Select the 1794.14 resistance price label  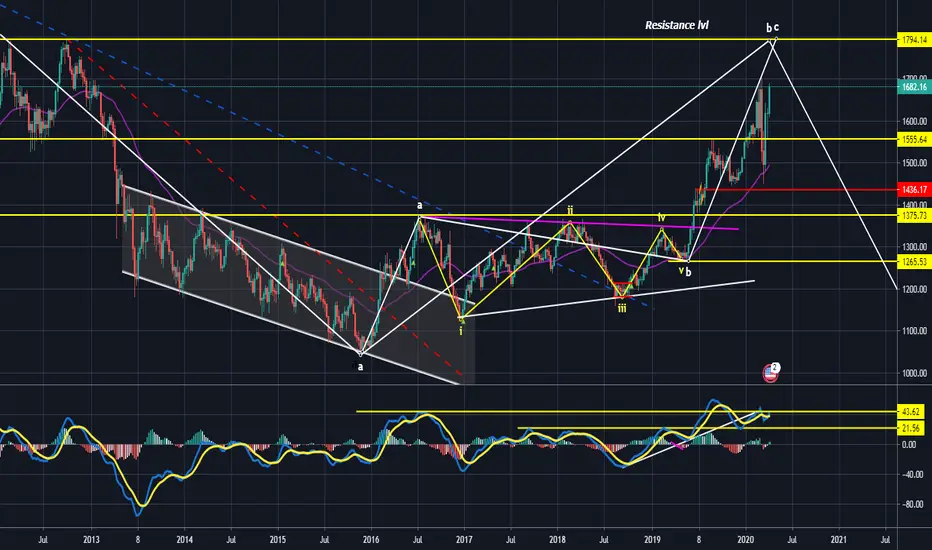pos(914,40)
